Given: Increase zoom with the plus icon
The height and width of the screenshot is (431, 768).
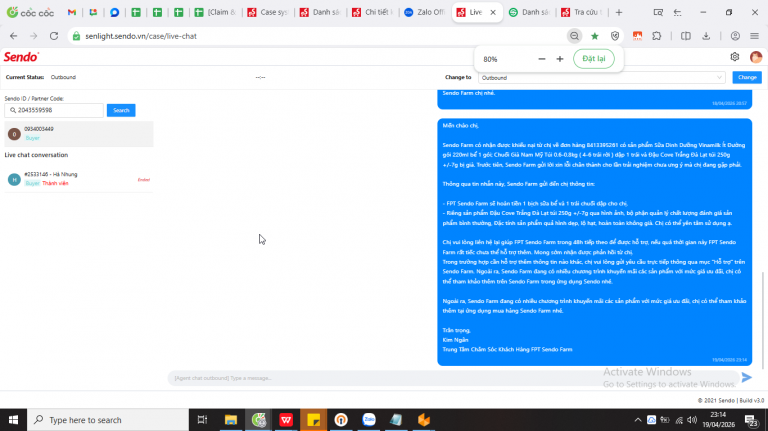Looking at the screenshot, I should tap(560, 59).
